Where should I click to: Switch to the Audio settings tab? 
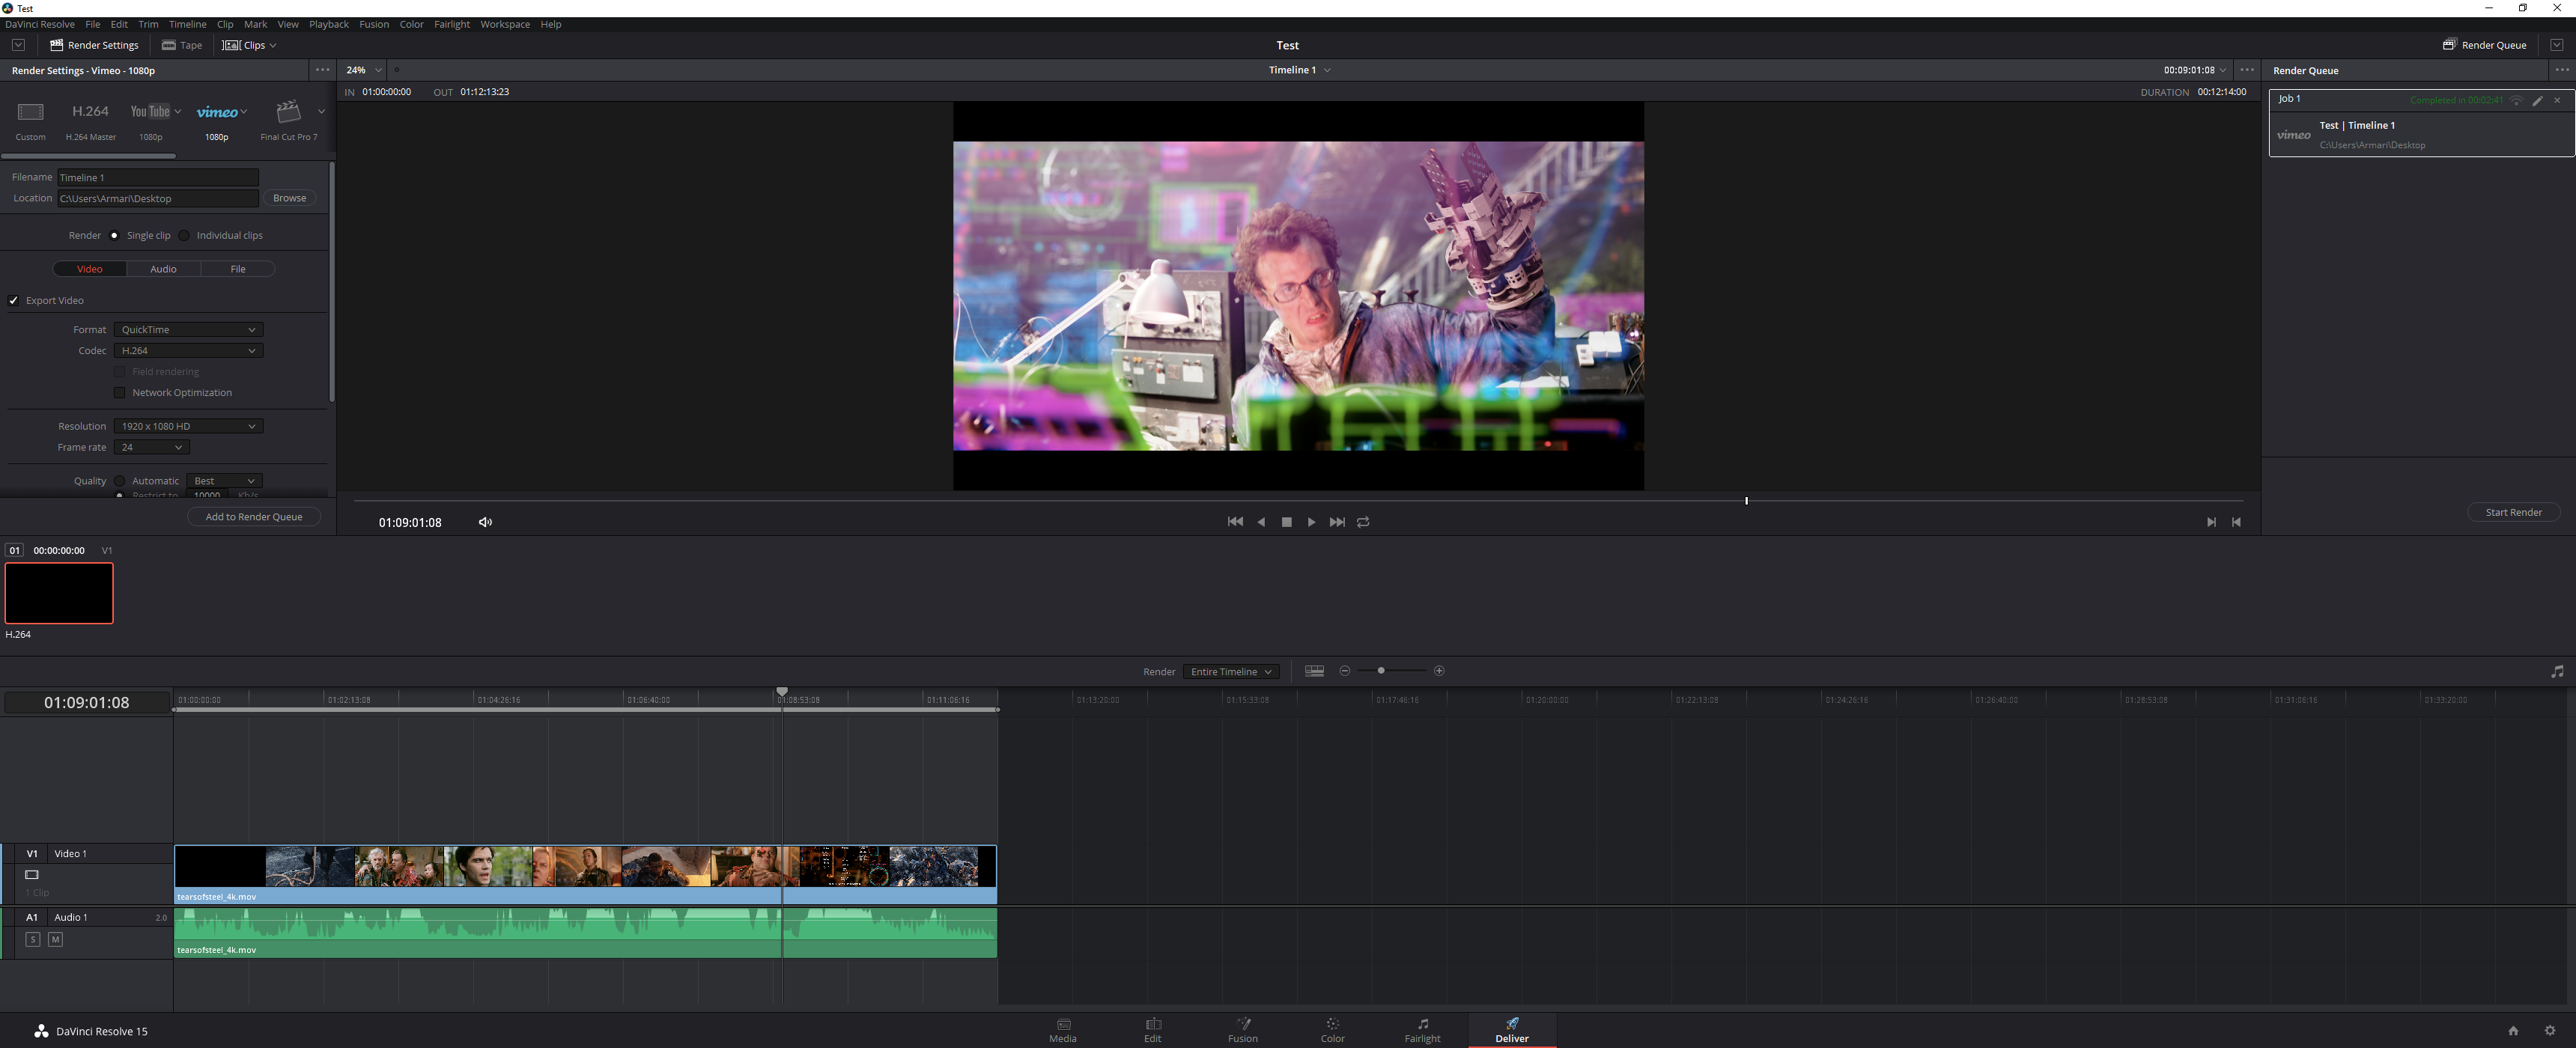(163, 269)
